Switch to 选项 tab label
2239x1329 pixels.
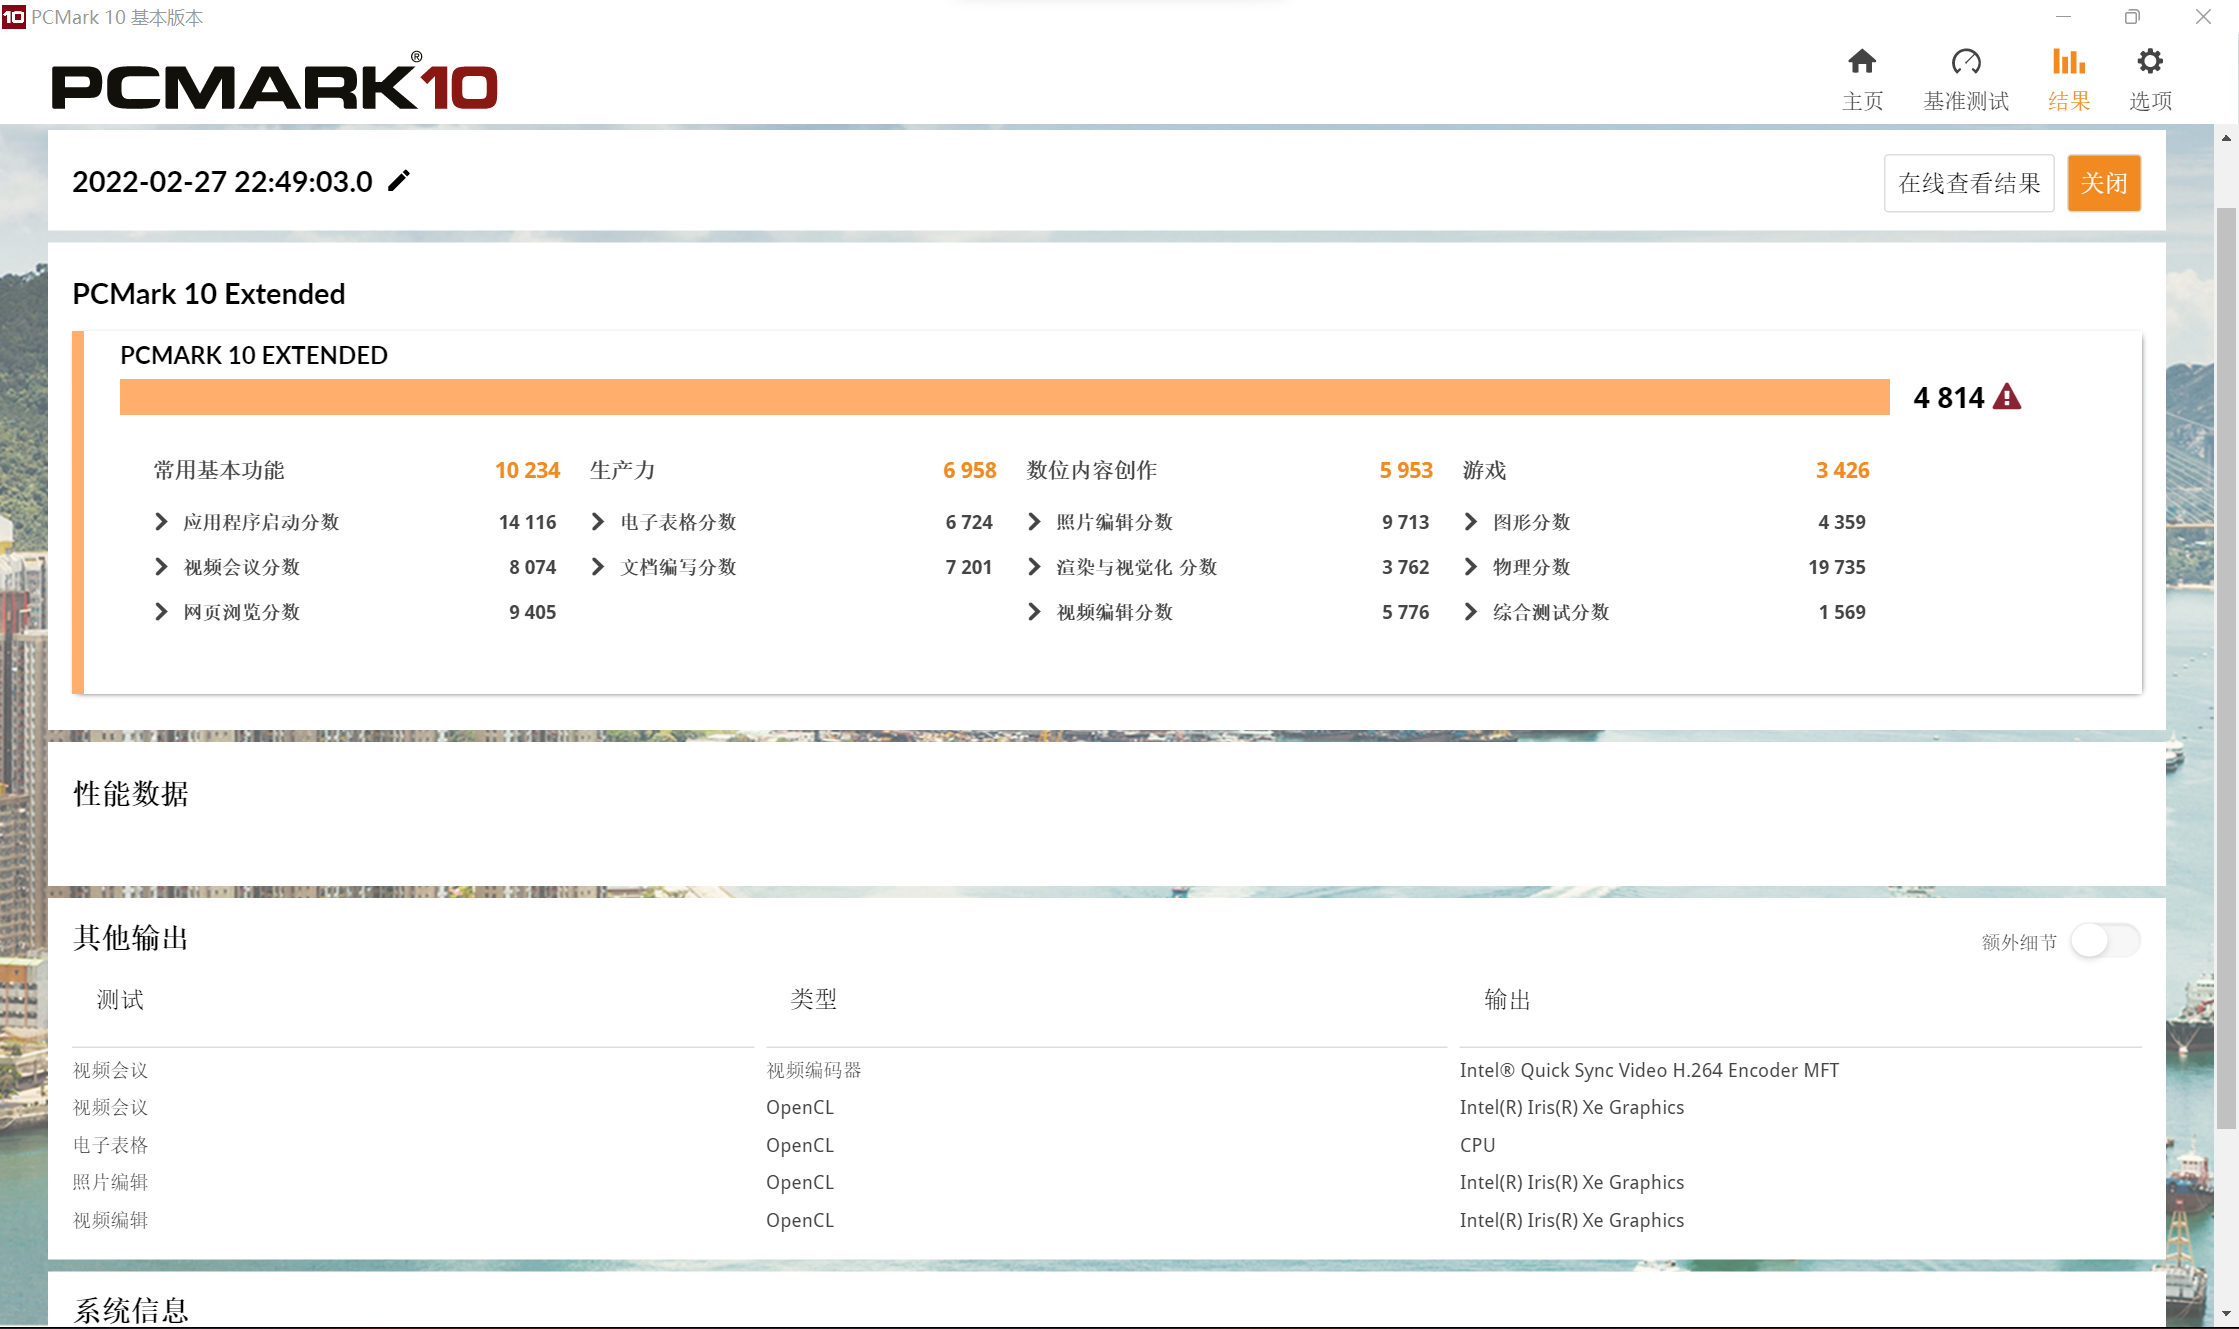pos(2150,101)
